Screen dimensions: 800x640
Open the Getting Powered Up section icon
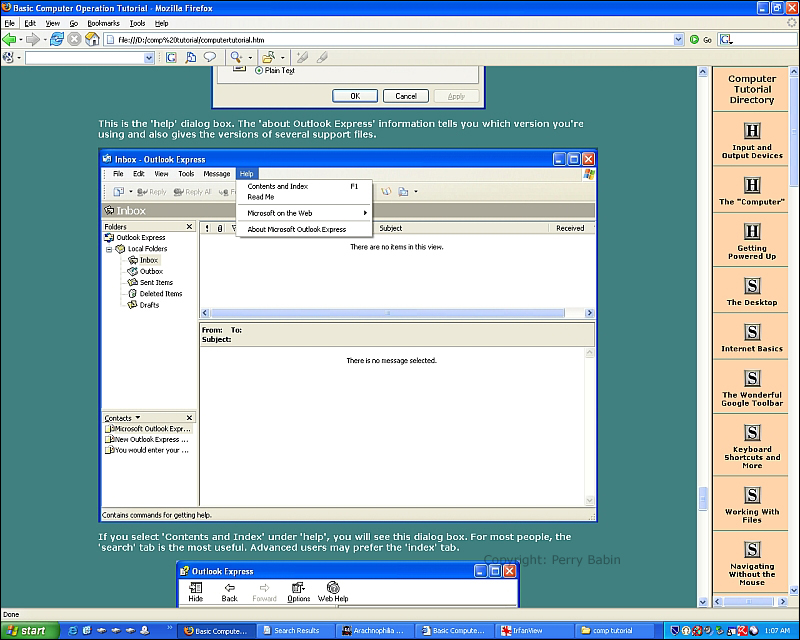pyautogui.click(x=752, y=231)
